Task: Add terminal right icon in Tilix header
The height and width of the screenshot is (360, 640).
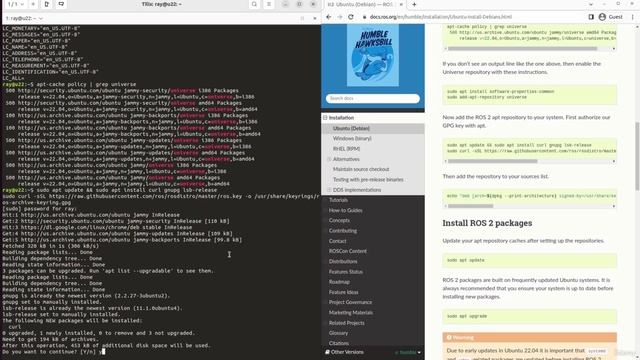Action: coord(47,4)
